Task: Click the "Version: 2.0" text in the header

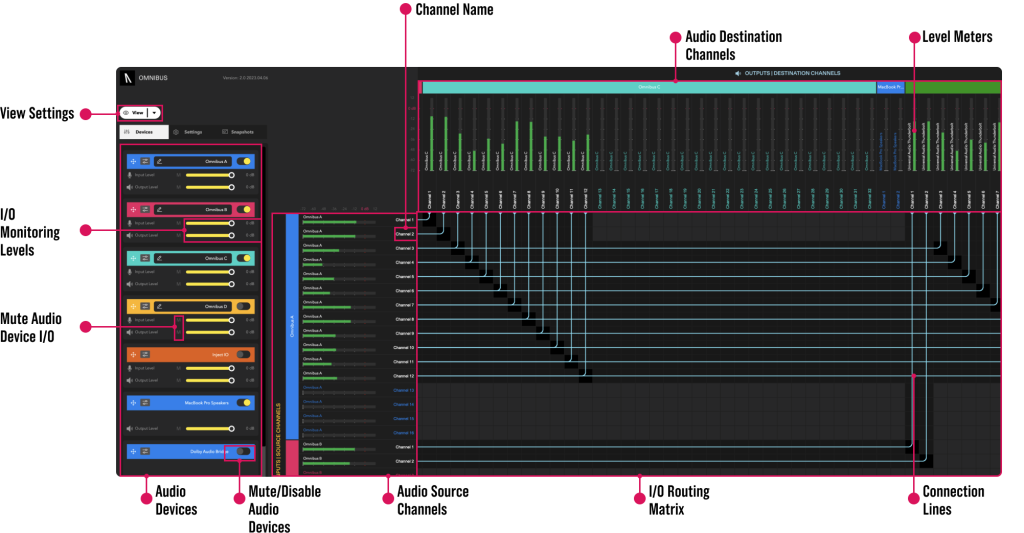Action: (246, 78)
